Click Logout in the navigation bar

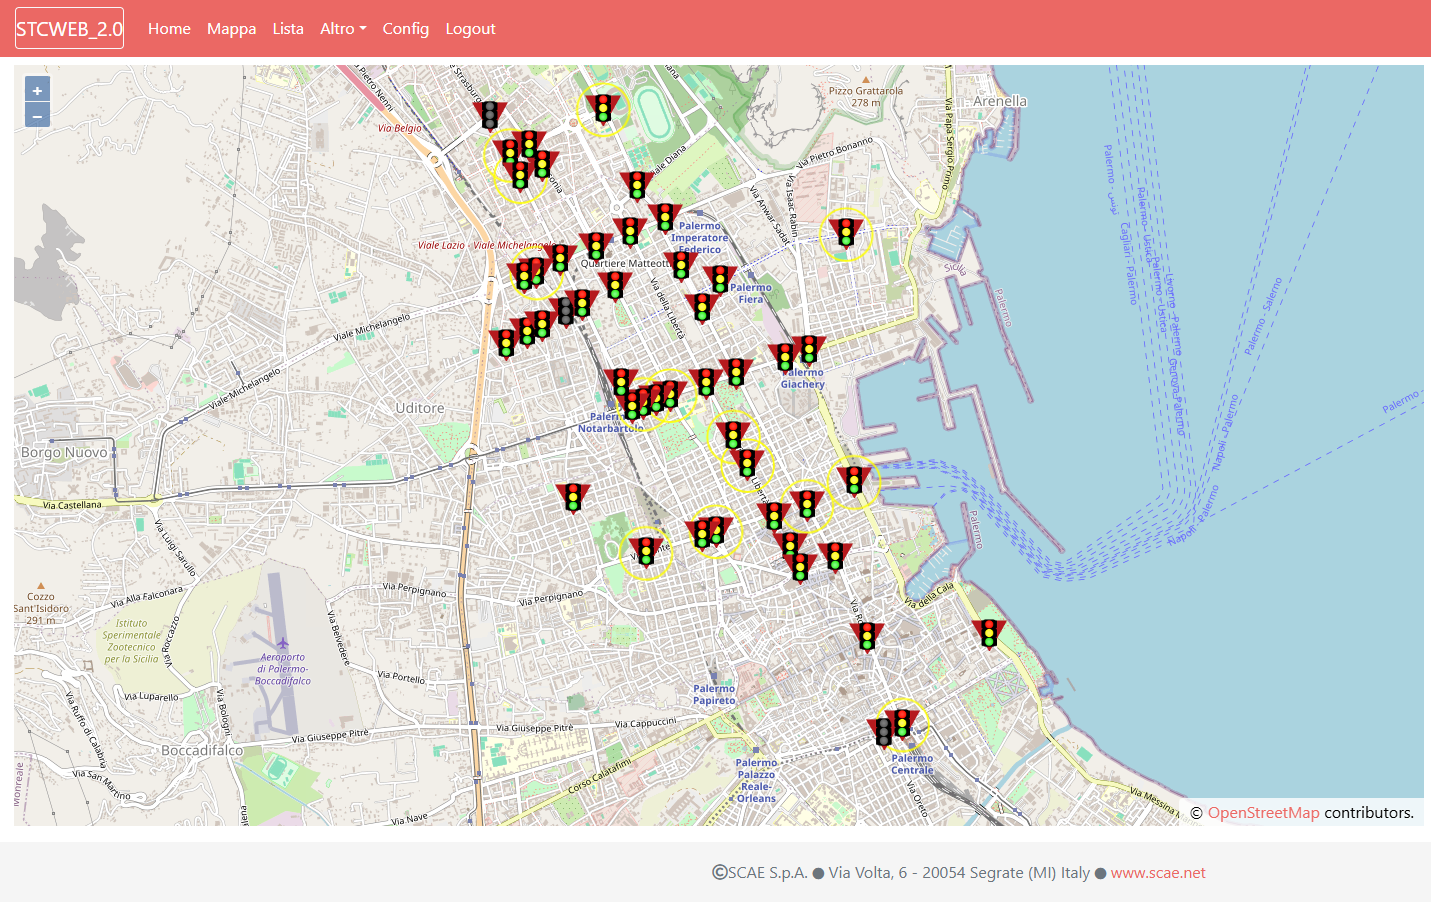click(x=470, y=29)
